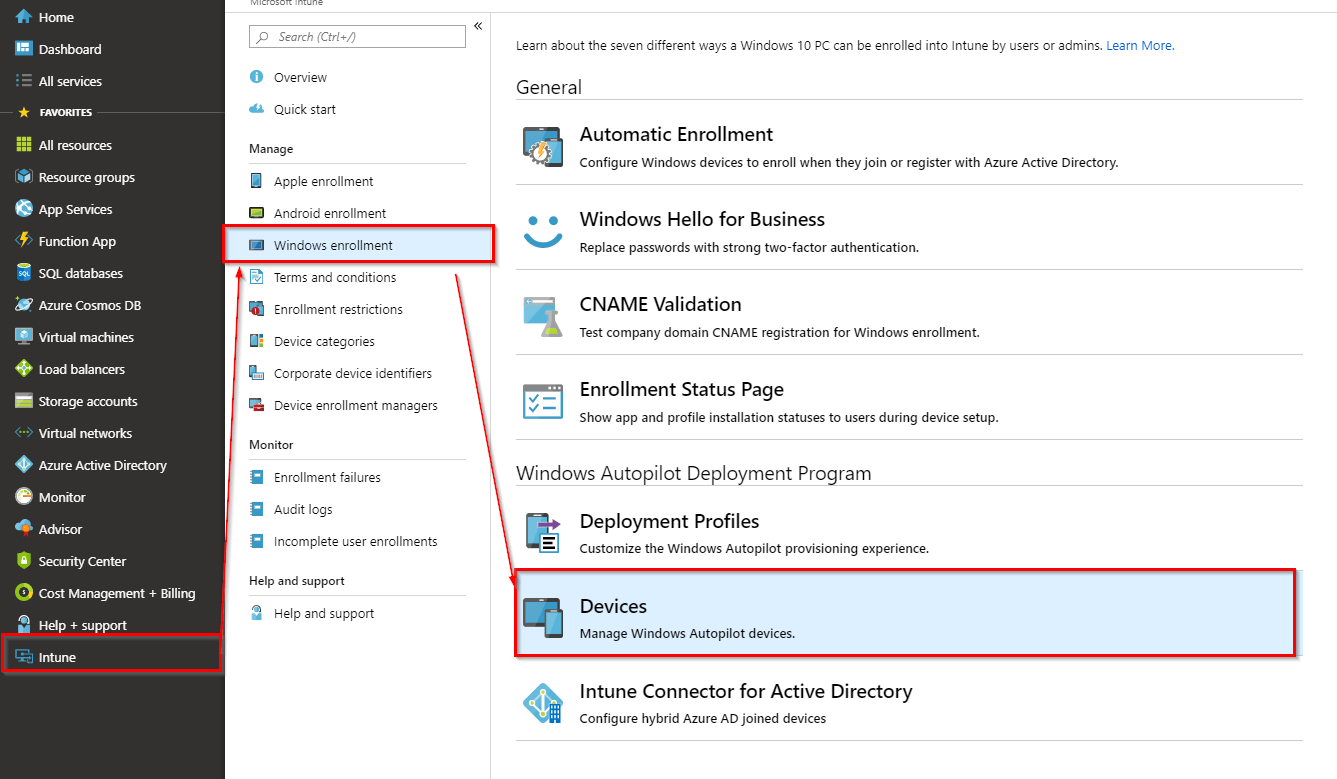This screenshot has width=1337, height=779.
Task: Open the Learn More link
Action: 1139,46
